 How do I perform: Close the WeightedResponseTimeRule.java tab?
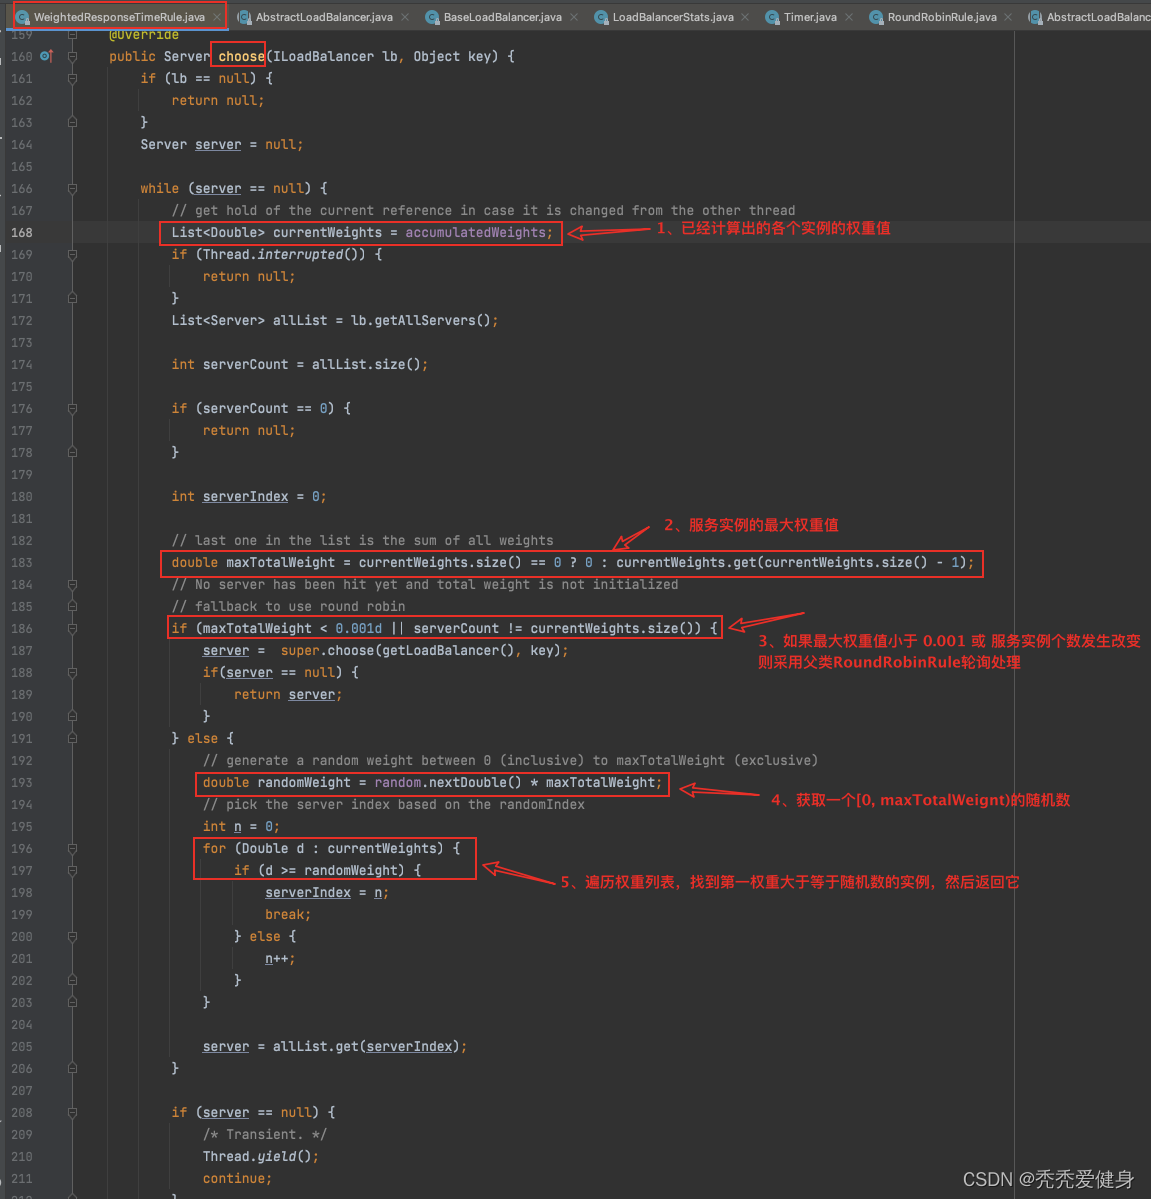pos(217,17)
